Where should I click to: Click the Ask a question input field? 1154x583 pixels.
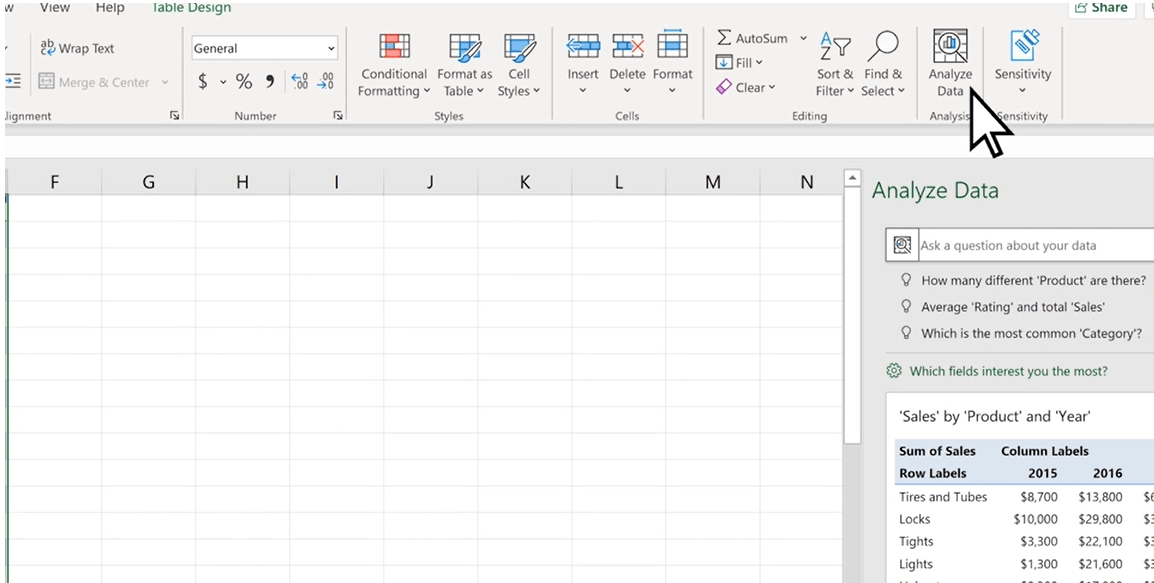pyautogui.click(x=1036, y=245)
